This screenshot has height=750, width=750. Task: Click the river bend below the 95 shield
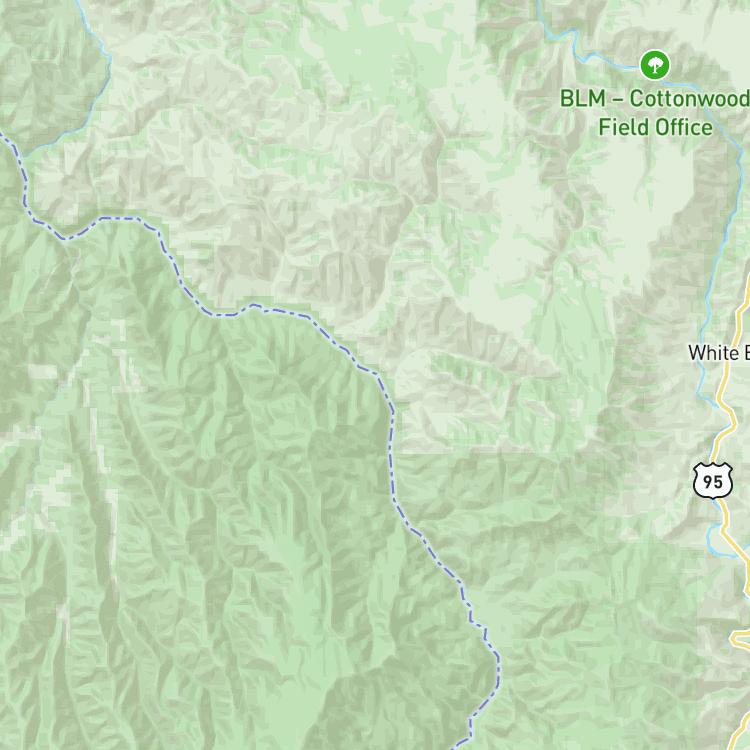point(717,540)
